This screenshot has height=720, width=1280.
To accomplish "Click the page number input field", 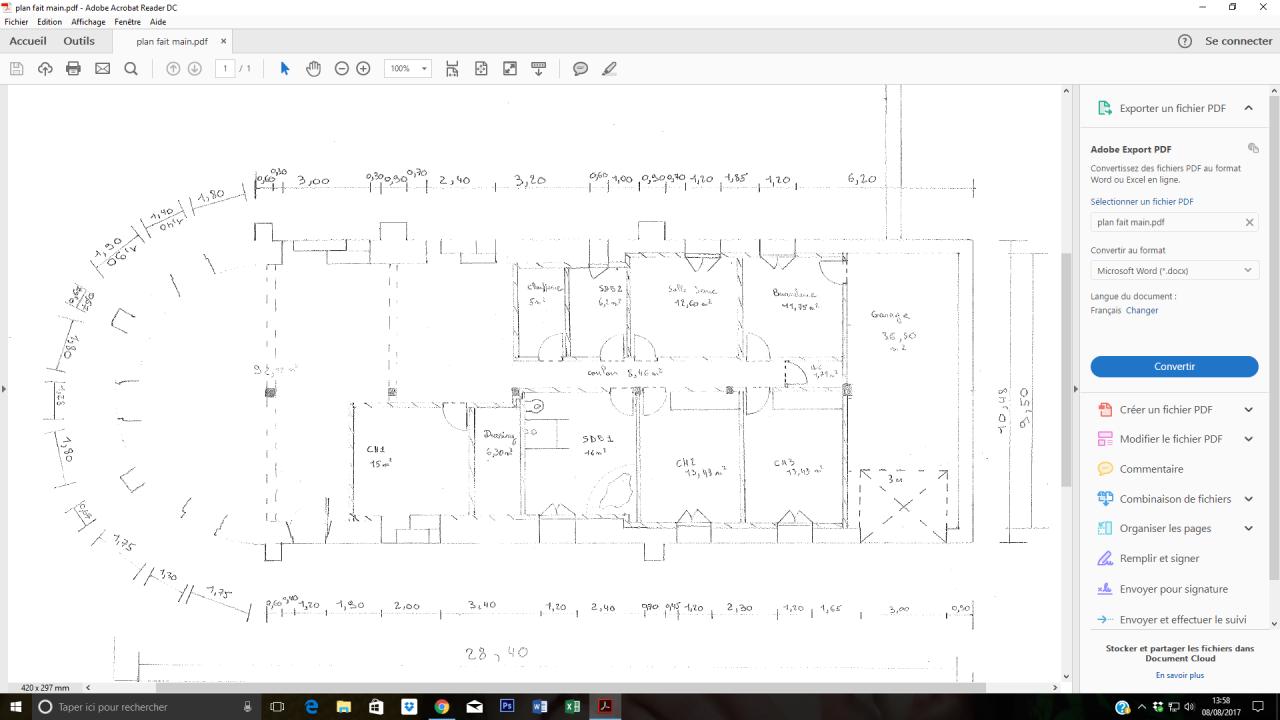I will tap(225, 68).
